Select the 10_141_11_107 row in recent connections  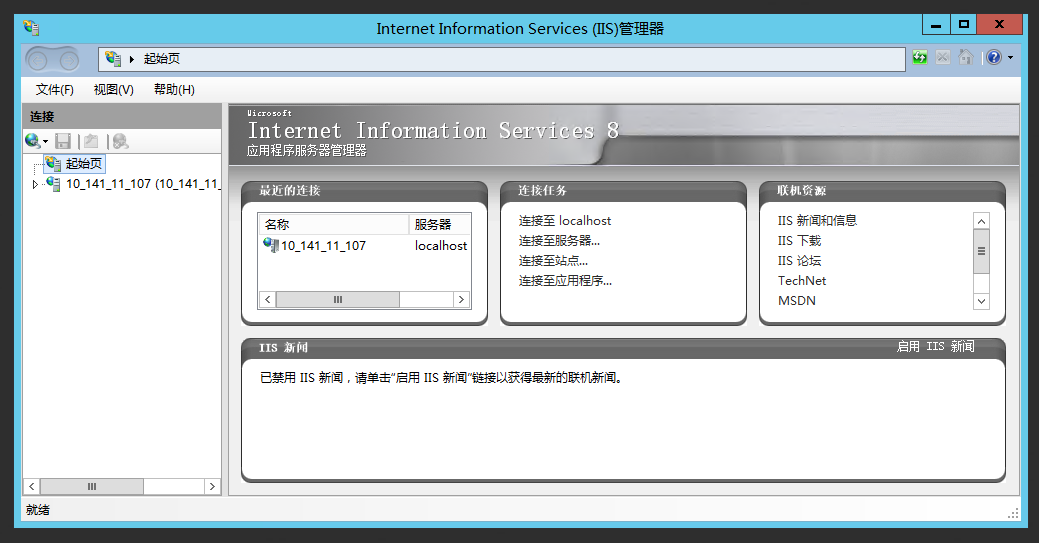click(322, 246)
